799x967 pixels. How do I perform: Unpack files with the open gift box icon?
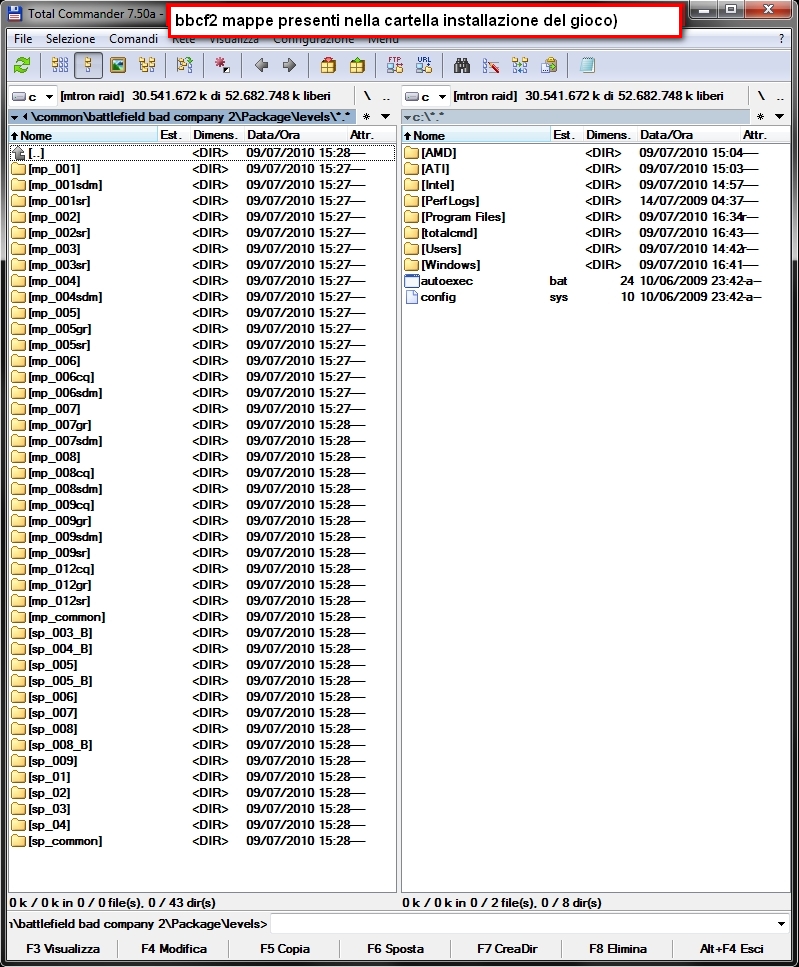[358, 65]
